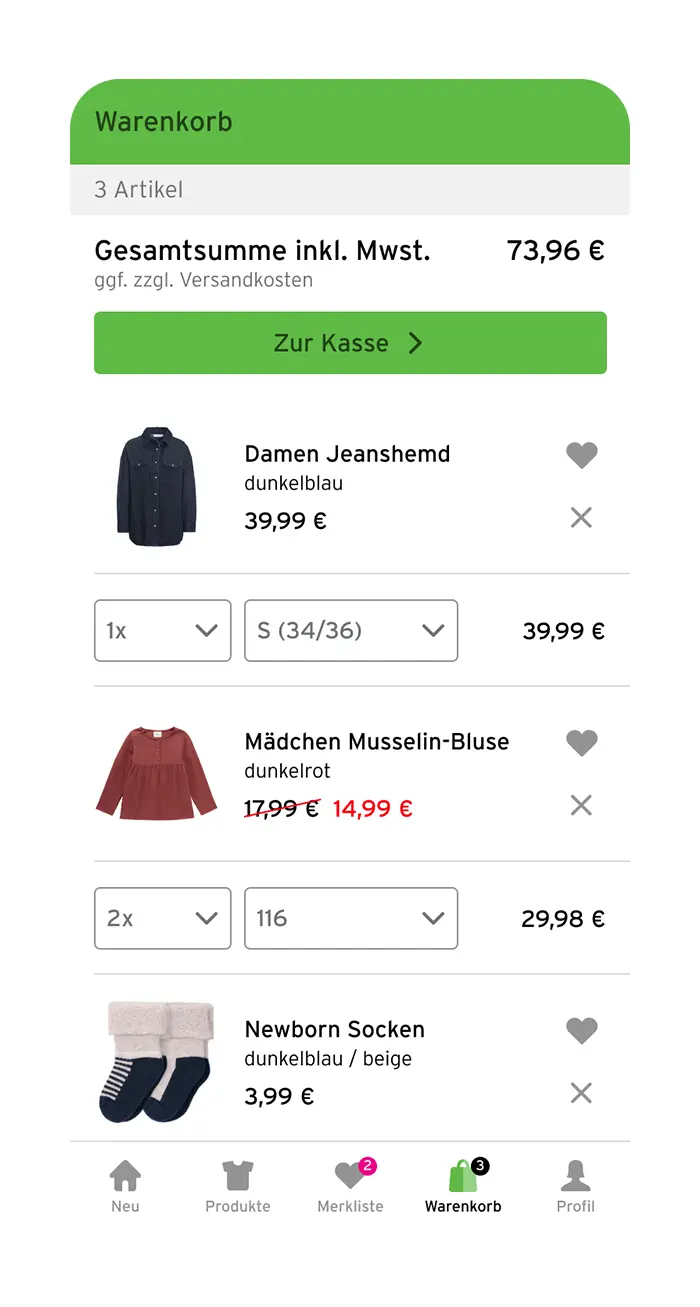Viewport: 700px width, 1307px height.
Task: Open the size dropdown S (34/36)
Action: [x=351, y=631]
